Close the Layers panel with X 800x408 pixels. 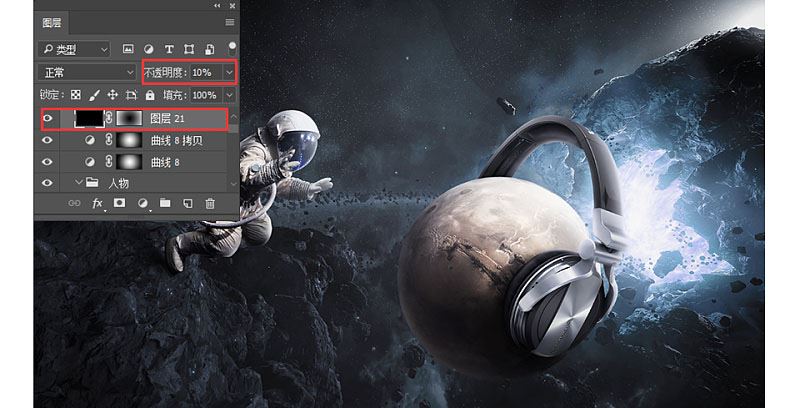[232, 6]
